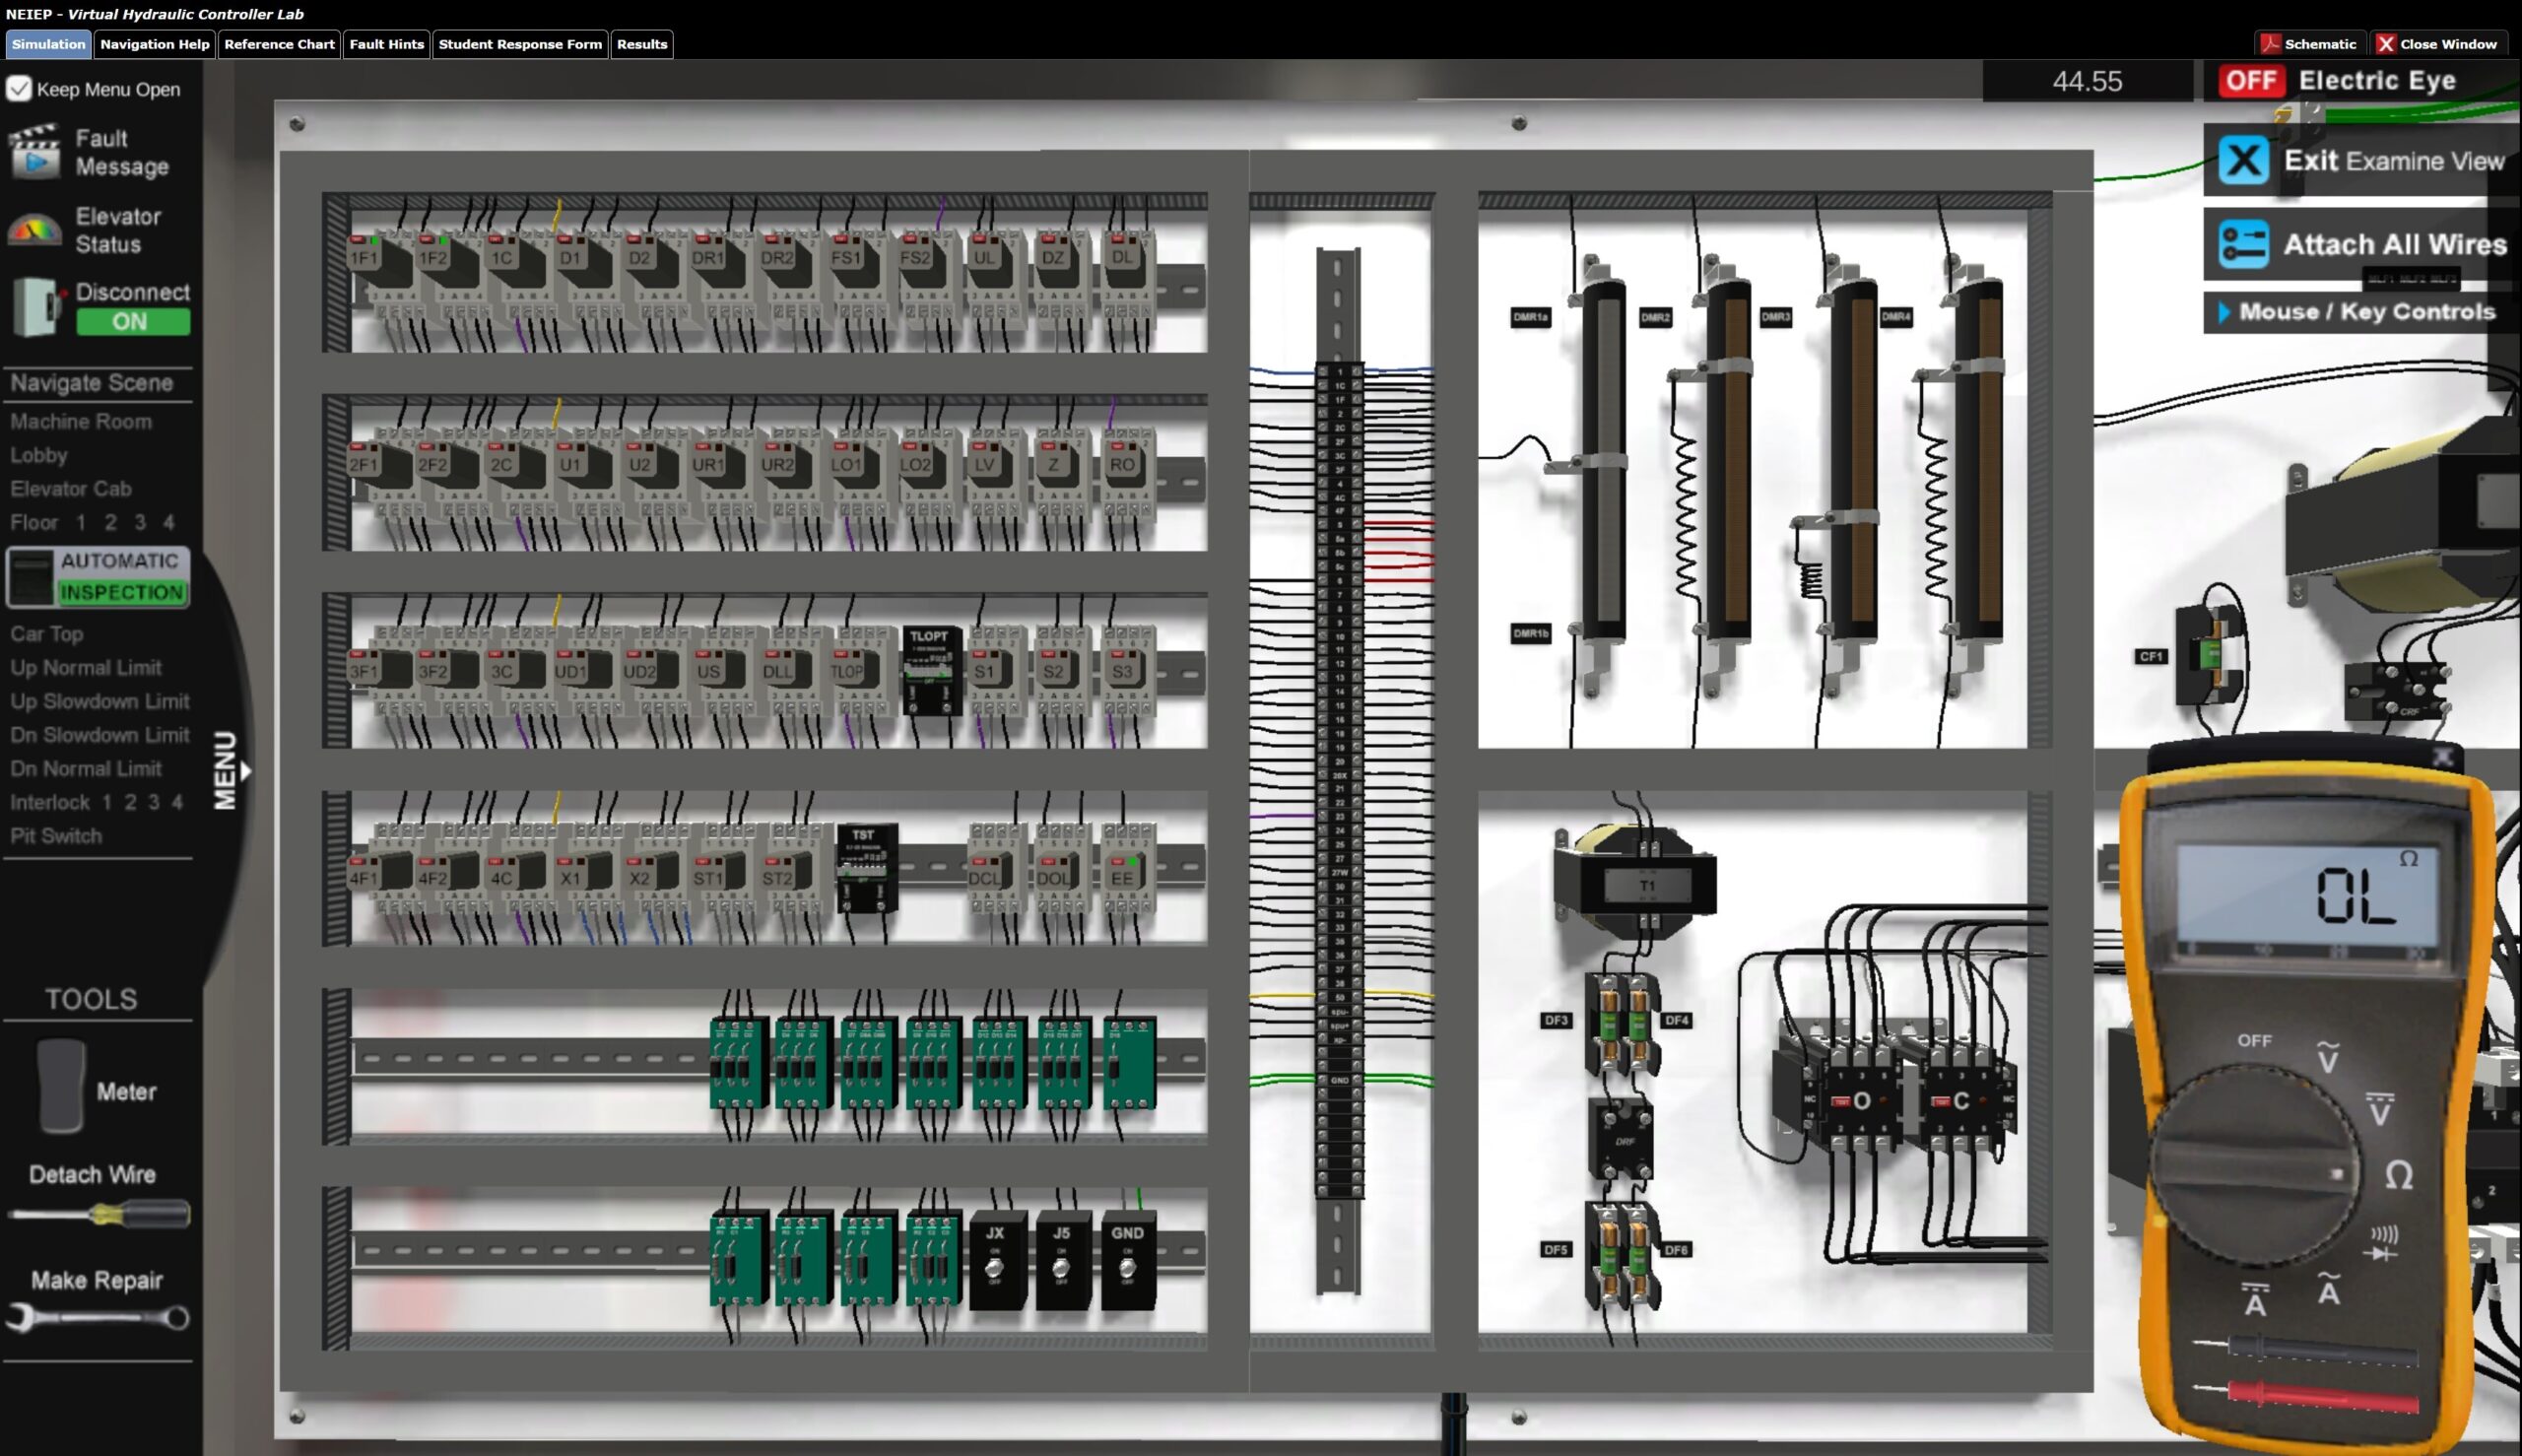Open the Reference Chart

point(279,44)
